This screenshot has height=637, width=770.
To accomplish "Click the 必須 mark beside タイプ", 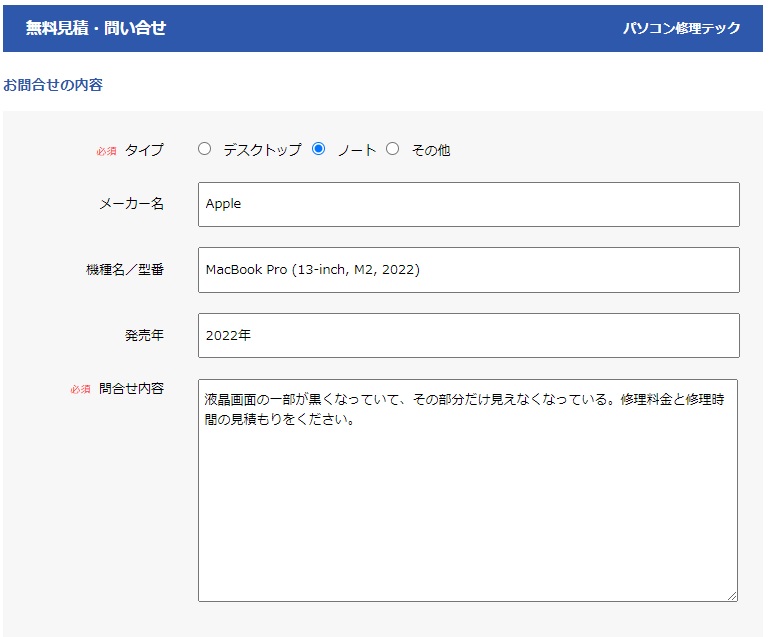I will pos(107,151).
